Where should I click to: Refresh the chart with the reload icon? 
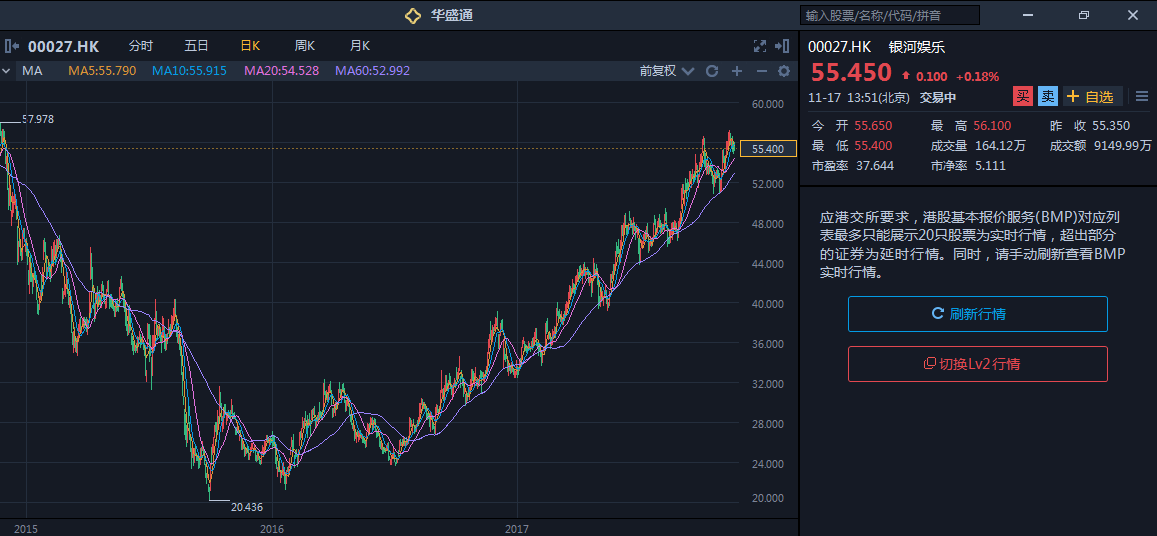pos(712,71)
